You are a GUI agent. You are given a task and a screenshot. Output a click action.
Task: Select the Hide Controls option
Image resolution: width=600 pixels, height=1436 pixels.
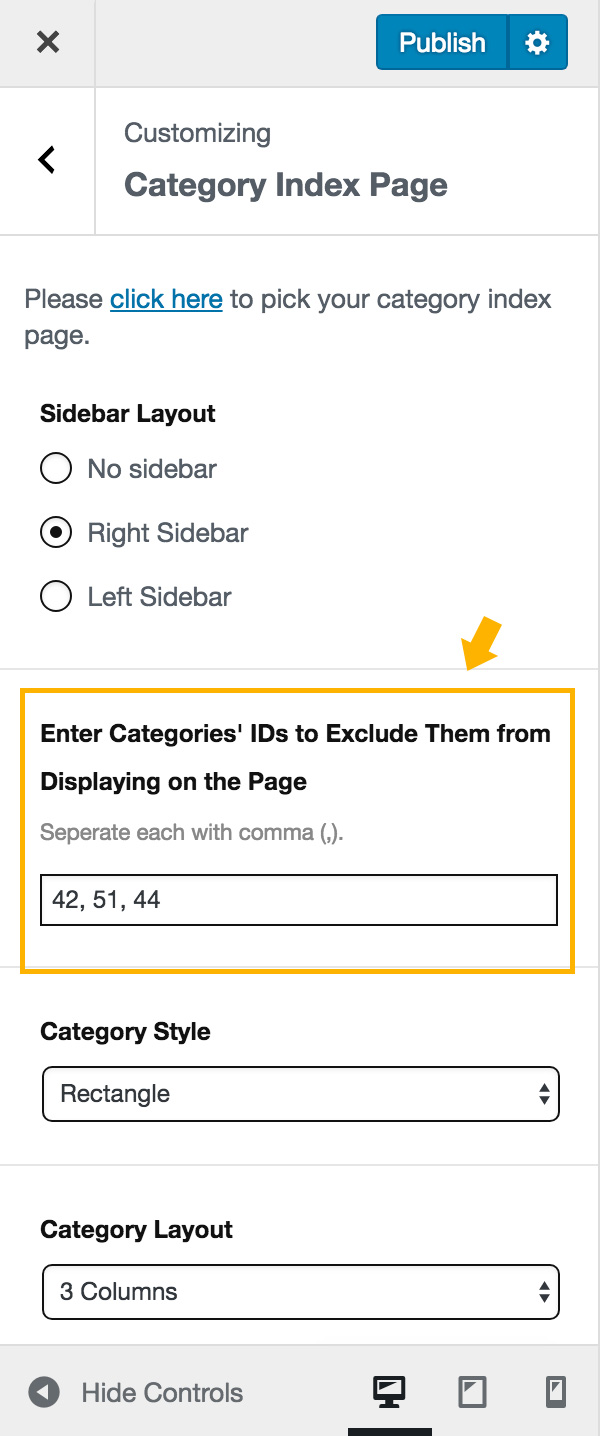[x=161, y=1392]
